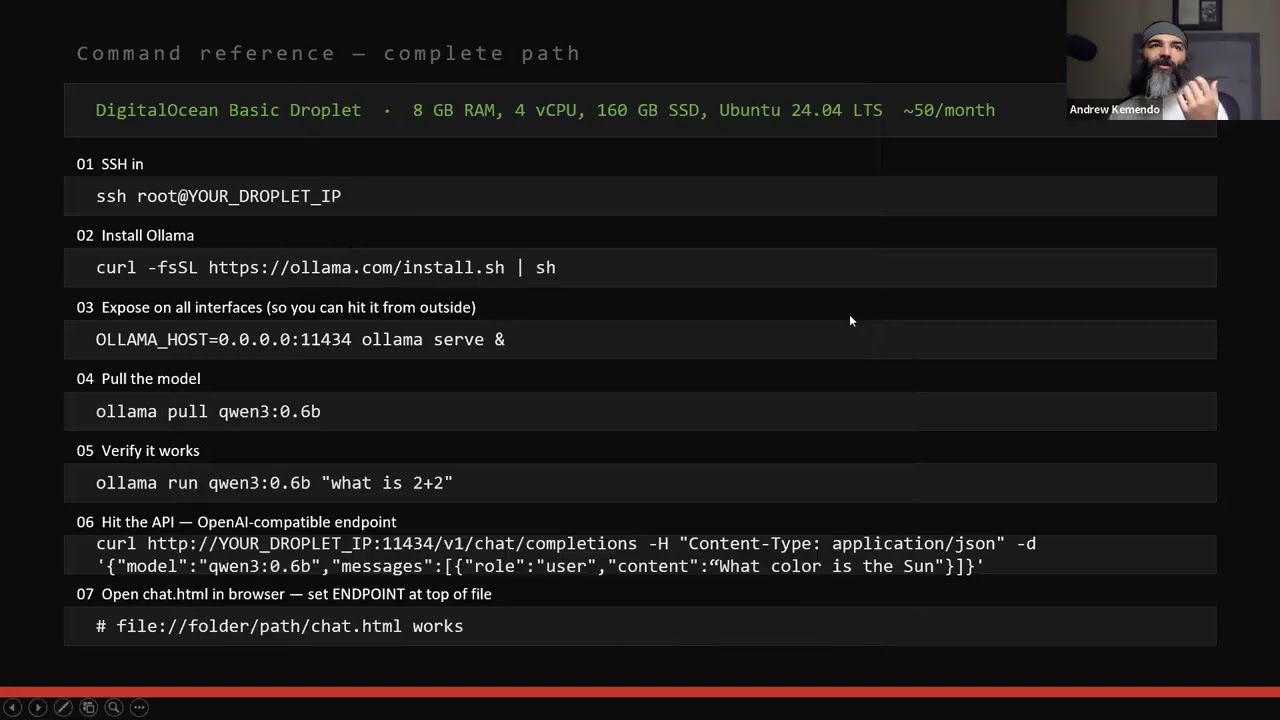Click the OLLAMA_HOST=0.0.0.0:11434 serve command
Viewport: 1280px width, 720px height.
tap(300, 340)
